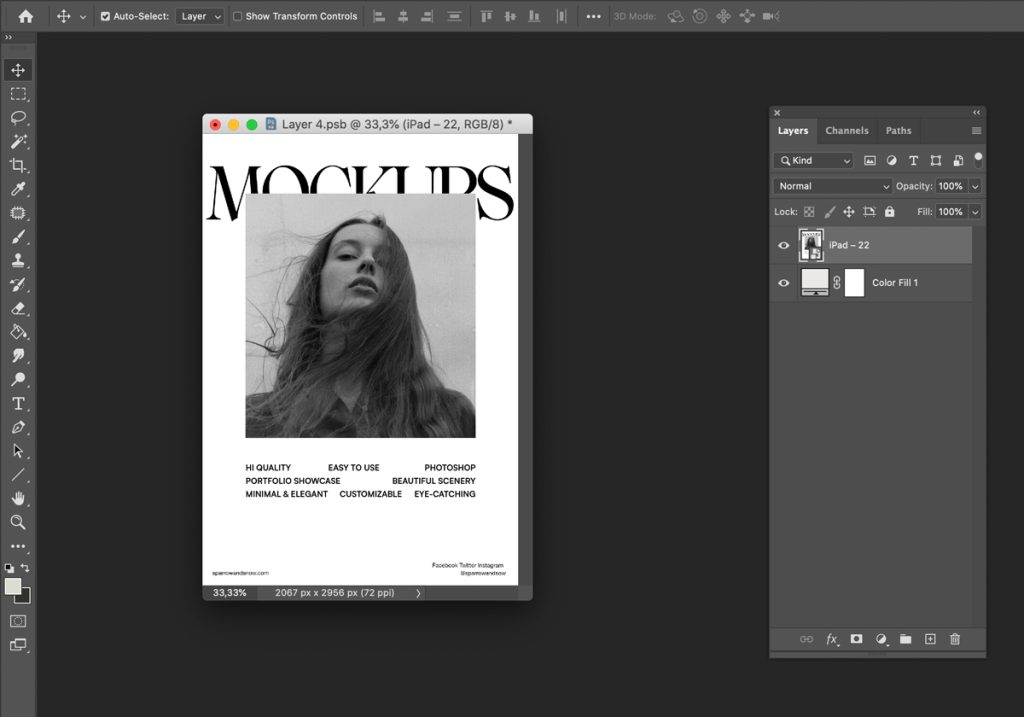This screenshot has height=717, width=1024.
Task: Create a new layer
Action: pyautogui.click(x=930, y=639)
